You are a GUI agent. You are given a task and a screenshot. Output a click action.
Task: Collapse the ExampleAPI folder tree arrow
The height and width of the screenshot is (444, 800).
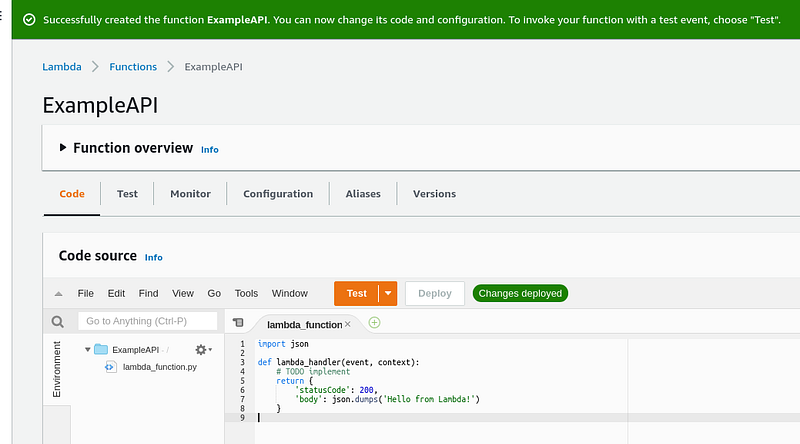[x=88, y=350]
